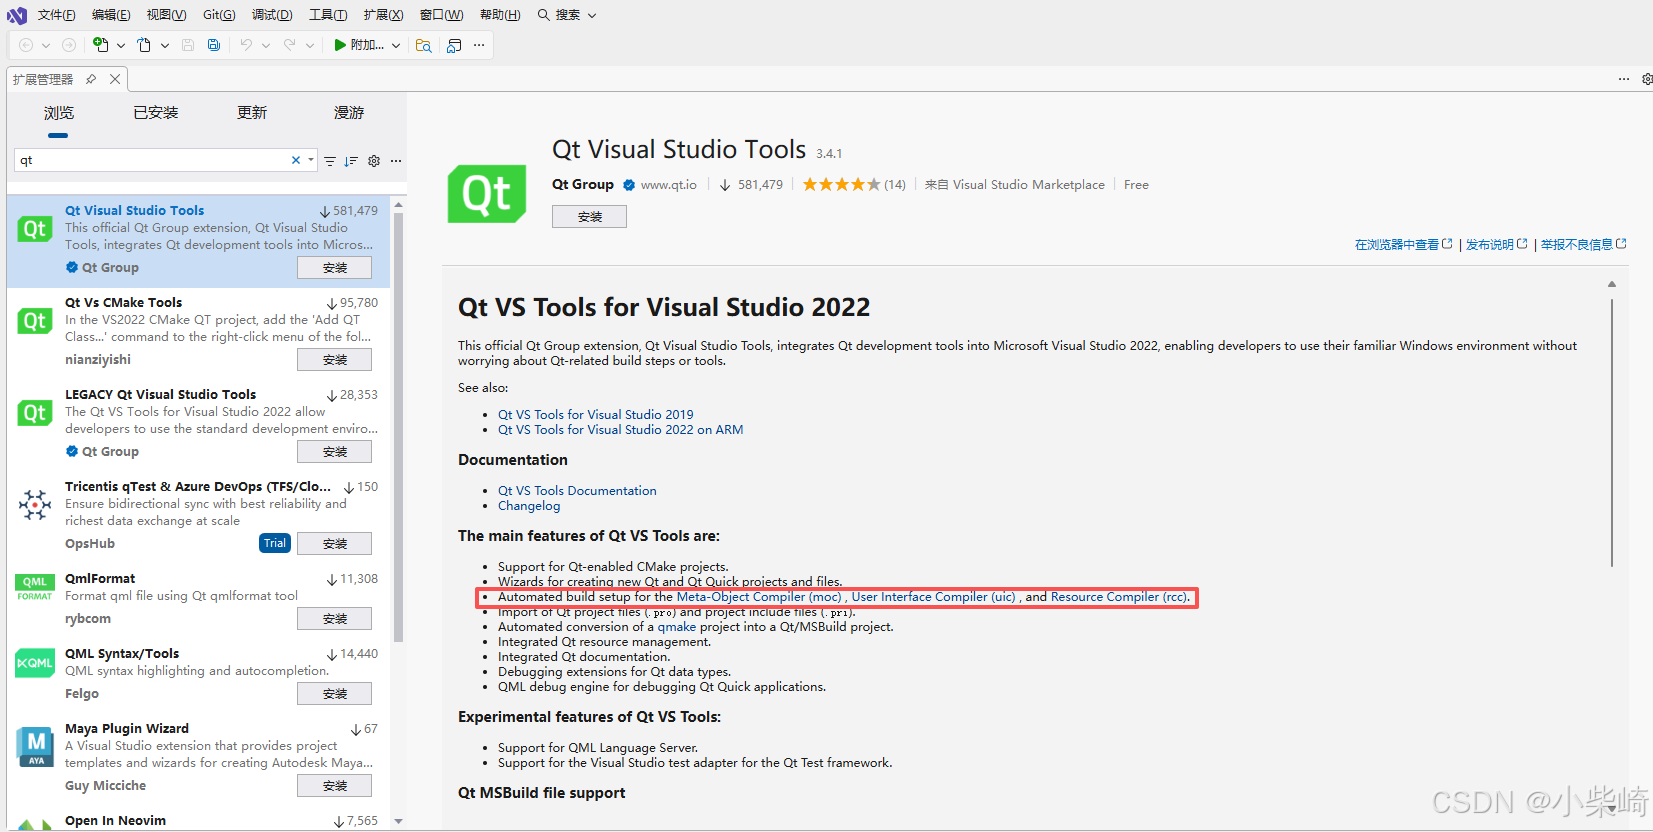This screenshot has width=1653, height=832.
Task: Expand the Attach debug target dropdown
Action: click(396, 45)
